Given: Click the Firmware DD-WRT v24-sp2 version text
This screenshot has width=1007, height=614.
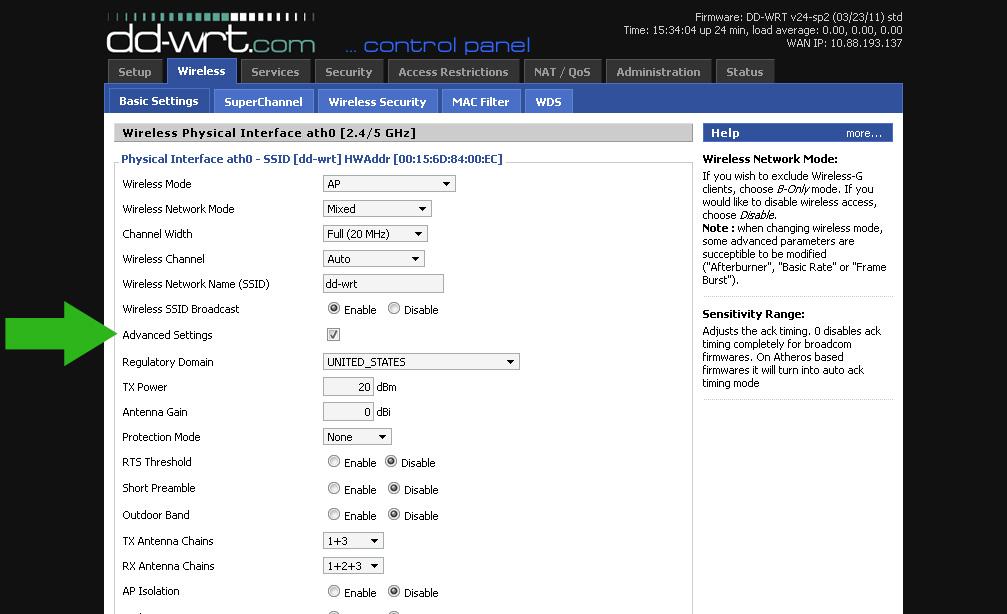Looking at the screenshot, I should (798, 17).
